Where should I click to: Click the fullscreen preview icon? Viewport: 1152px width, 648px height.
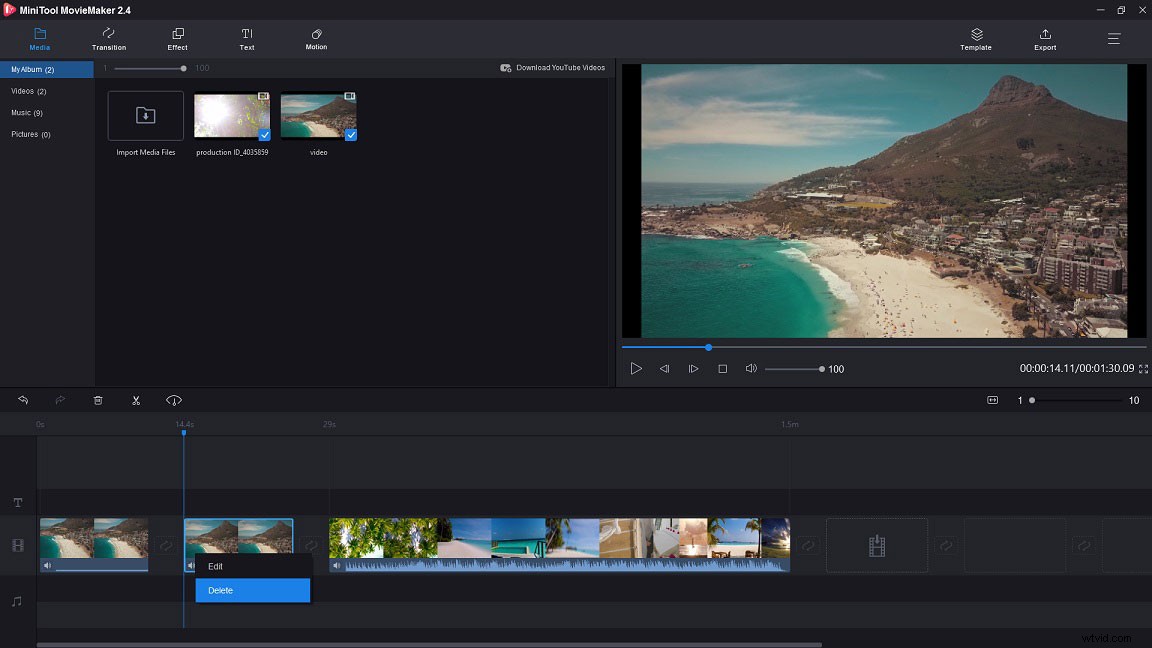(1143, 369)
